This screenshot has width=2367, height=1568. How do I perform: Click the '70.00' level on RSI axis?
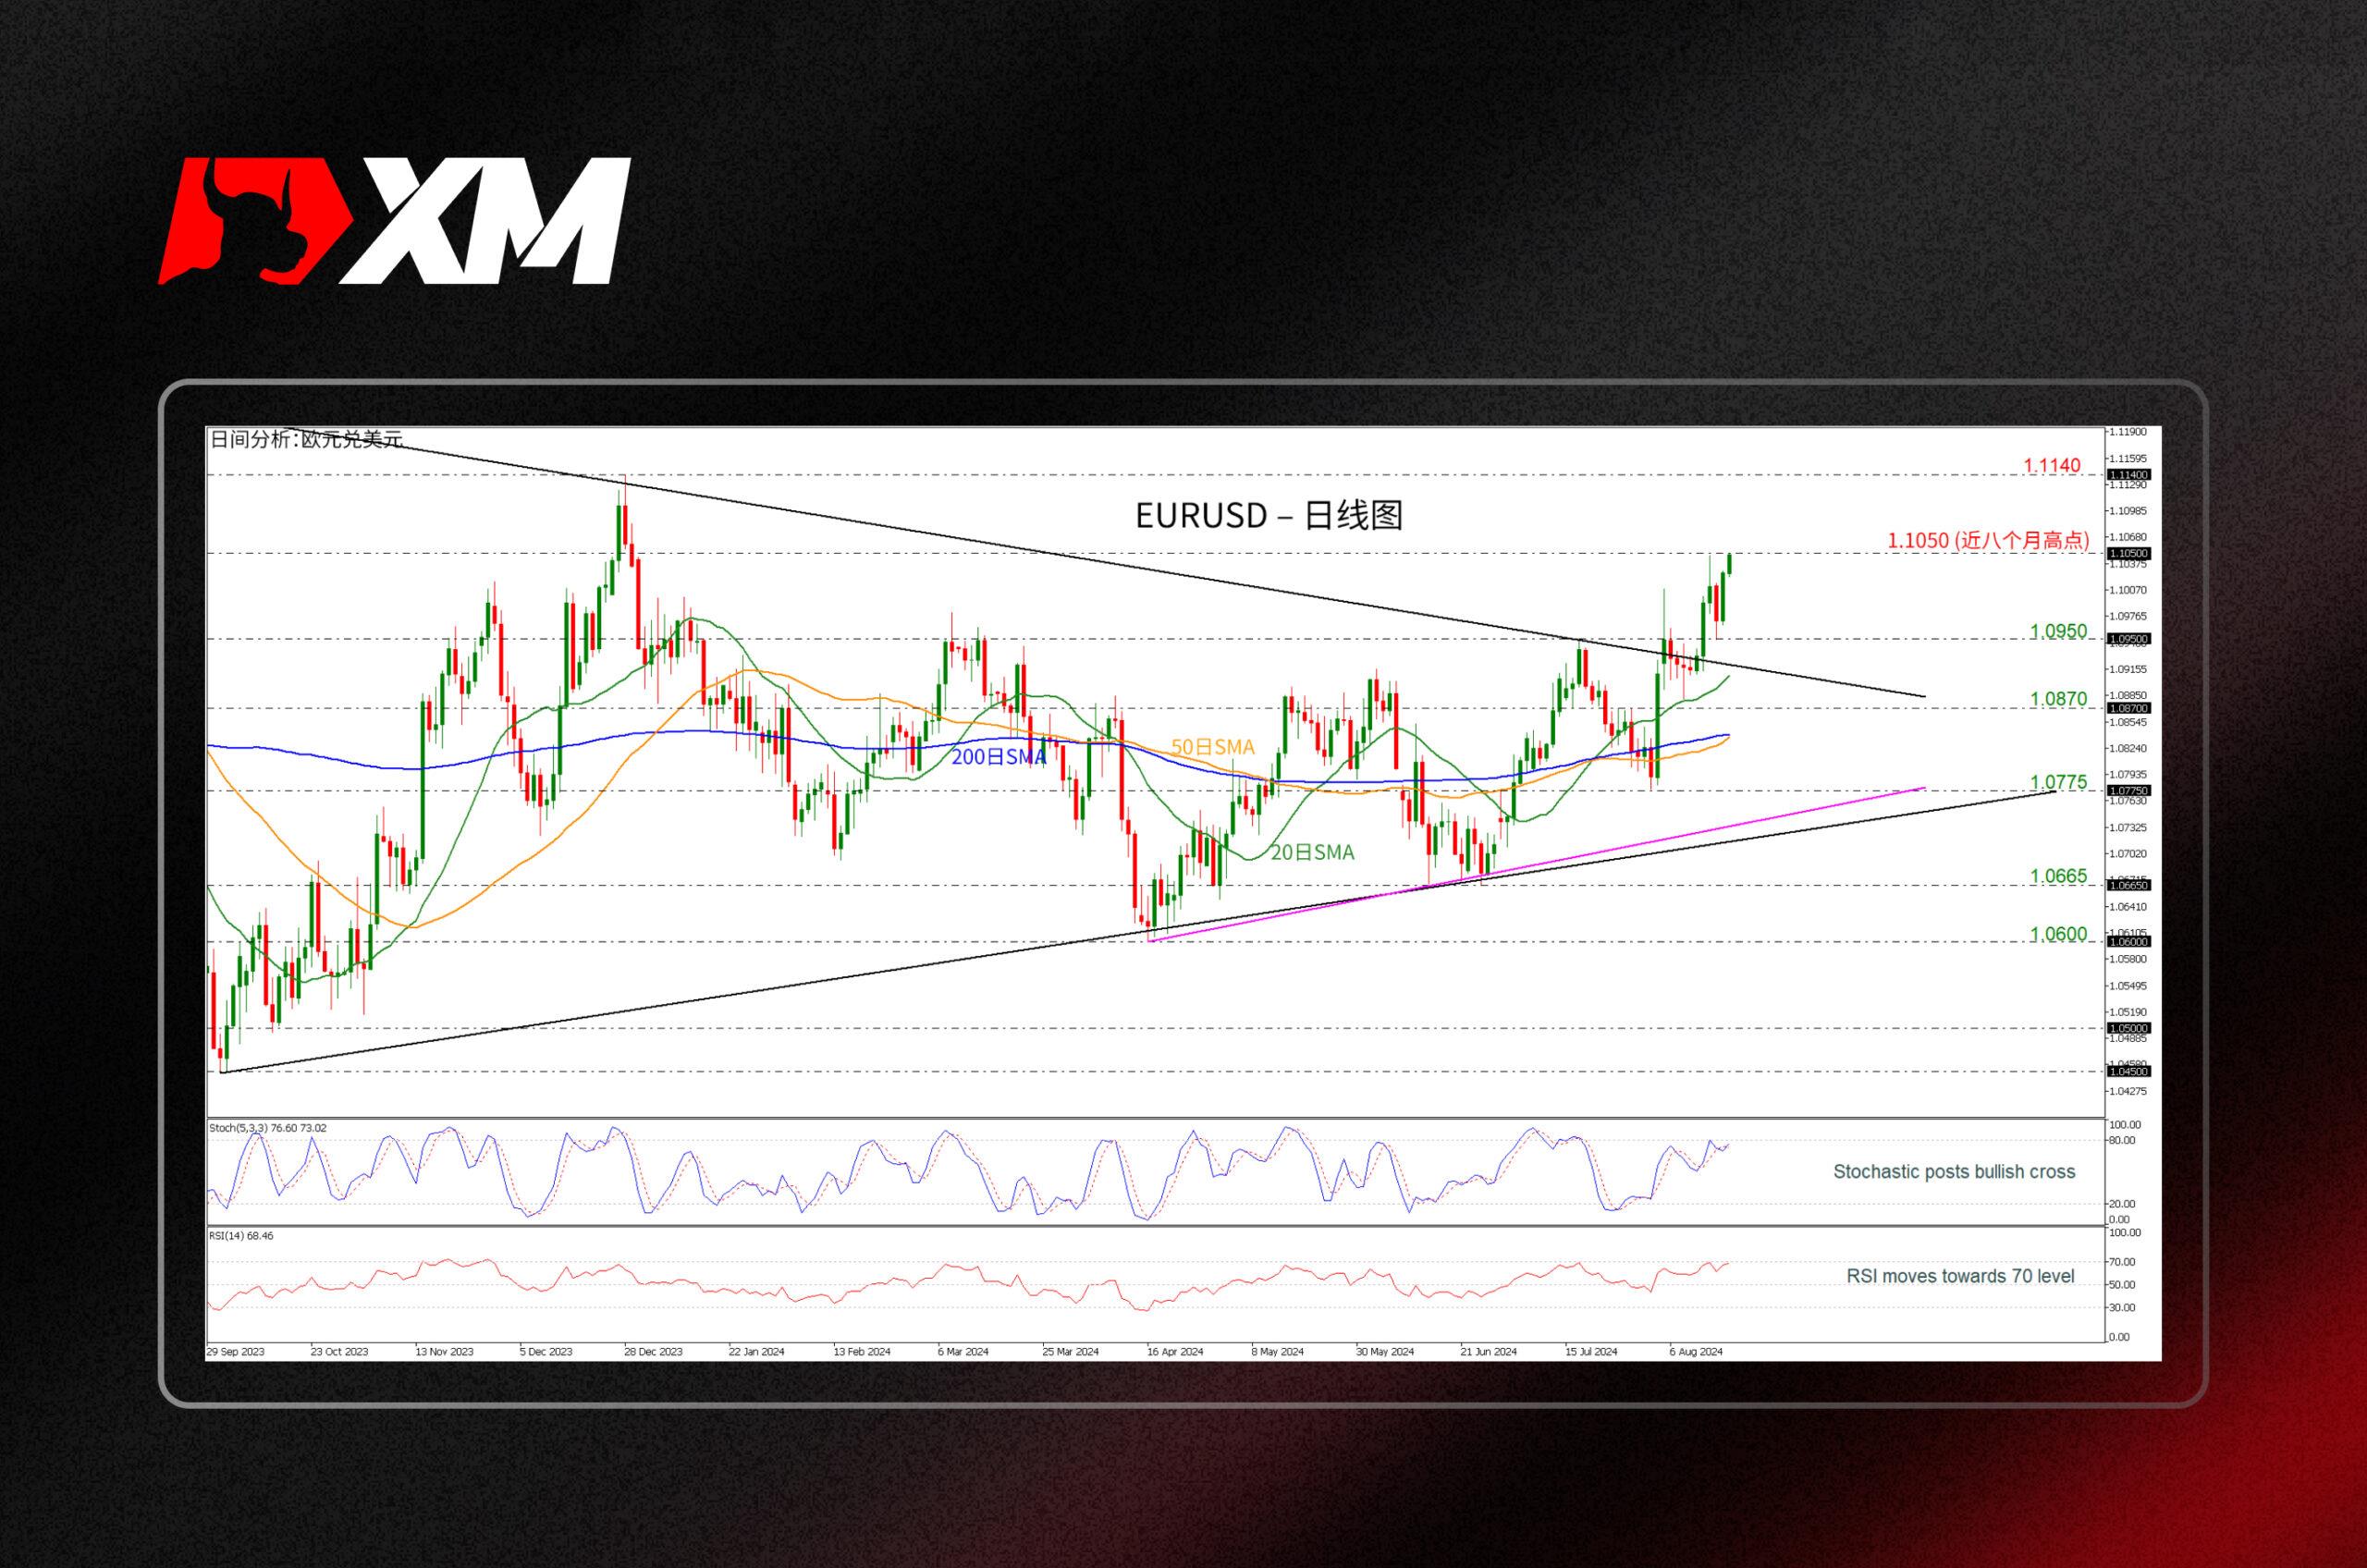point(2121,1262)
